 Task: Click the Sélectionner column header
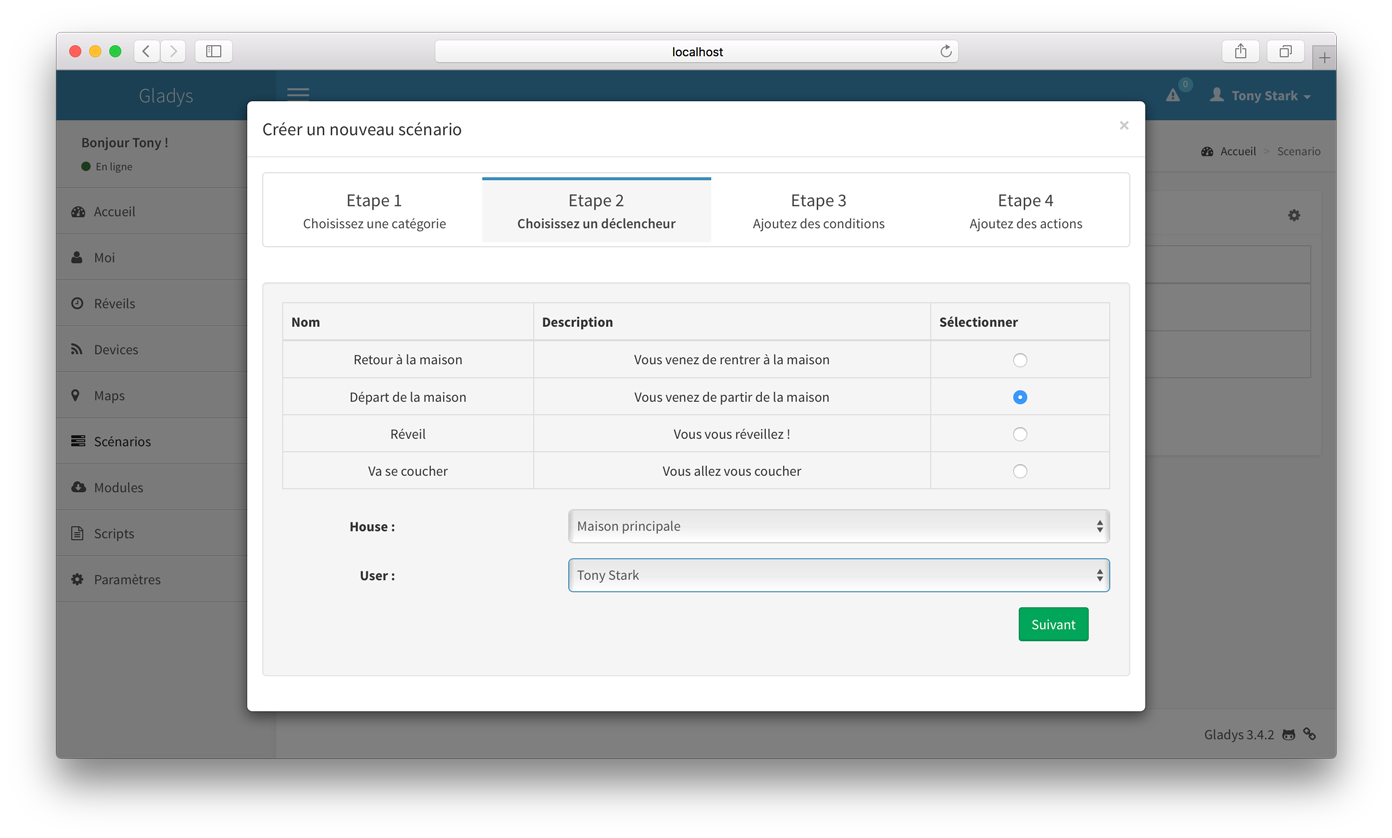tap(1020, 322)
